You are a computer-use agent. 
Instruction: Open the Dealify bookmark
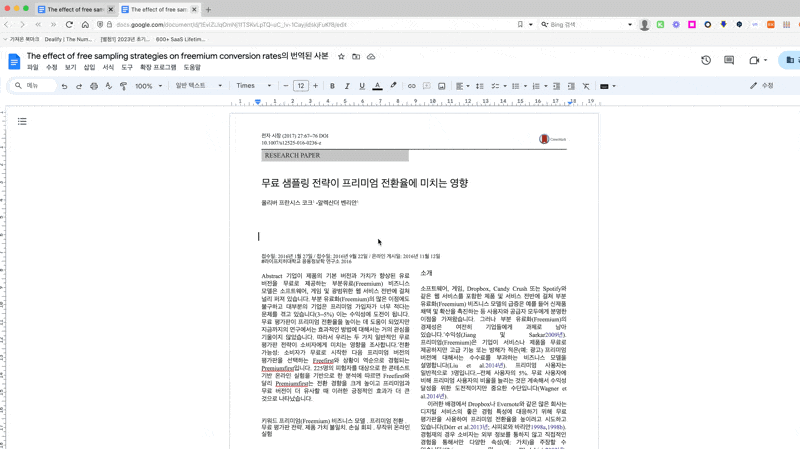pyautogui.click(x=68, y=39)
